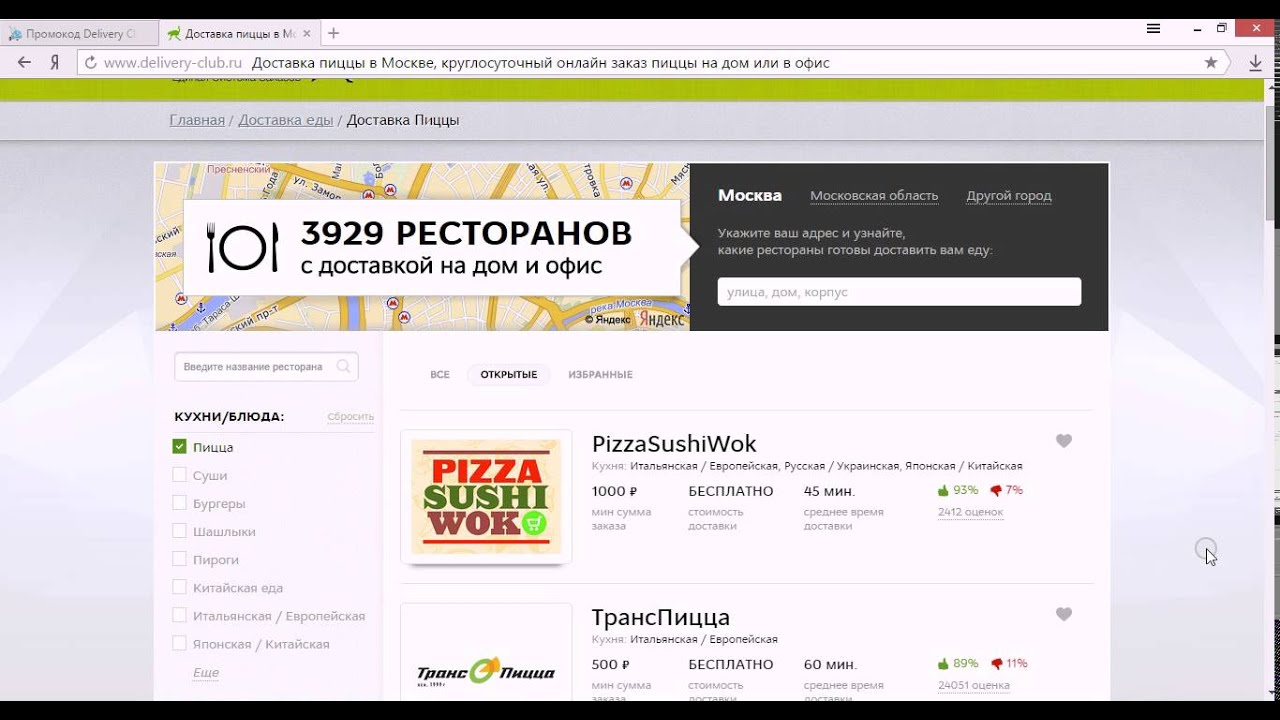Viewport: 1280px width, 720px height.
Task: Close the 'Доставка пиццы' tab
Action: click(307, 33)
